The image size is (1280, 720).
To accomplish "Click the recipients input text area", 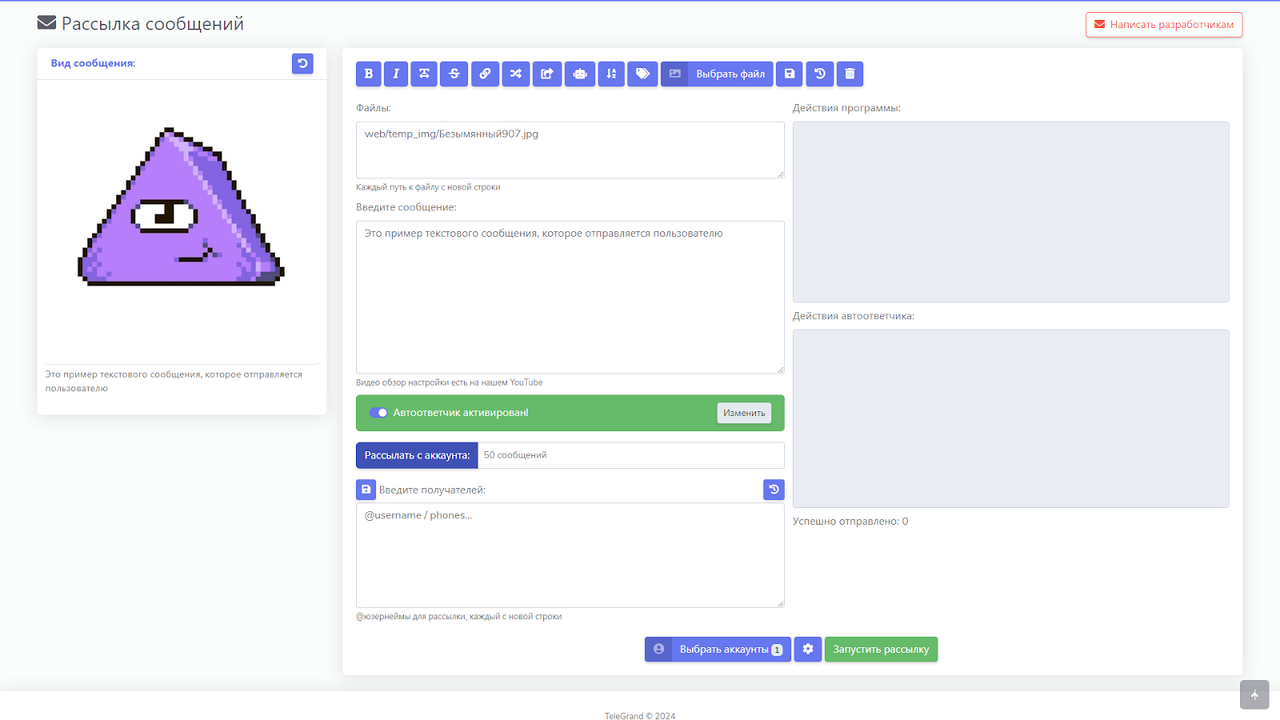I will point(570,555).
